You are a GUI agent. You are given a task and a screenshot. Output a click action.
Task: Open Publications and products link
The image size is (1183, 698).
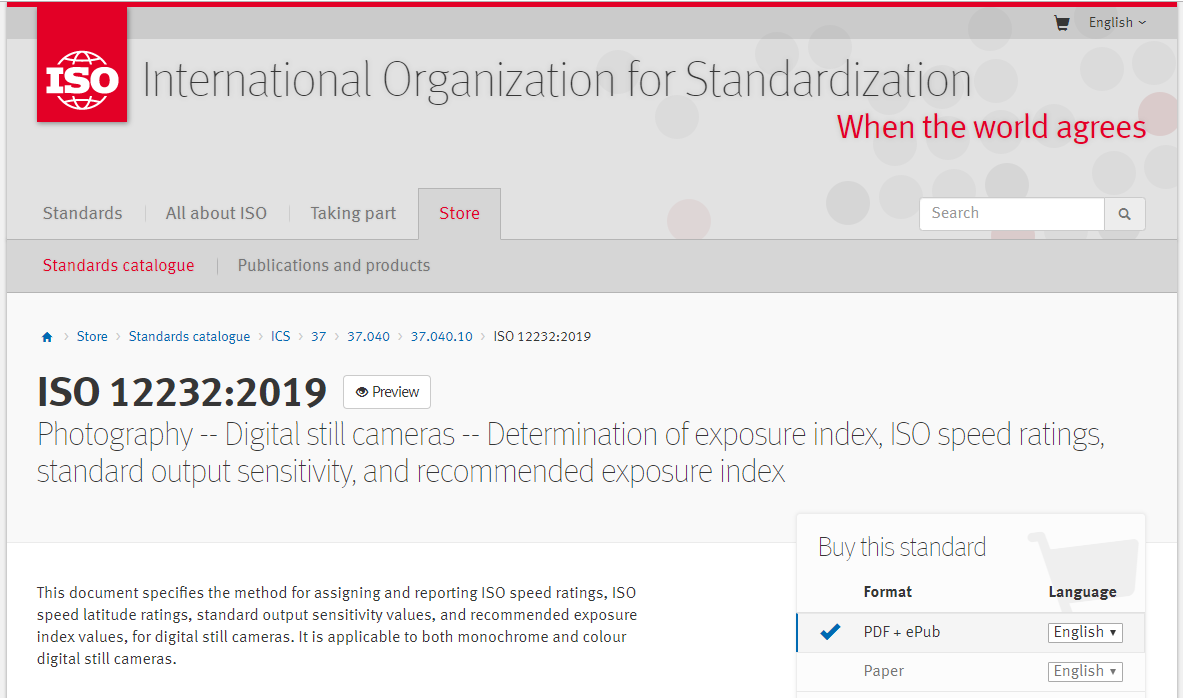pos(333,266)
